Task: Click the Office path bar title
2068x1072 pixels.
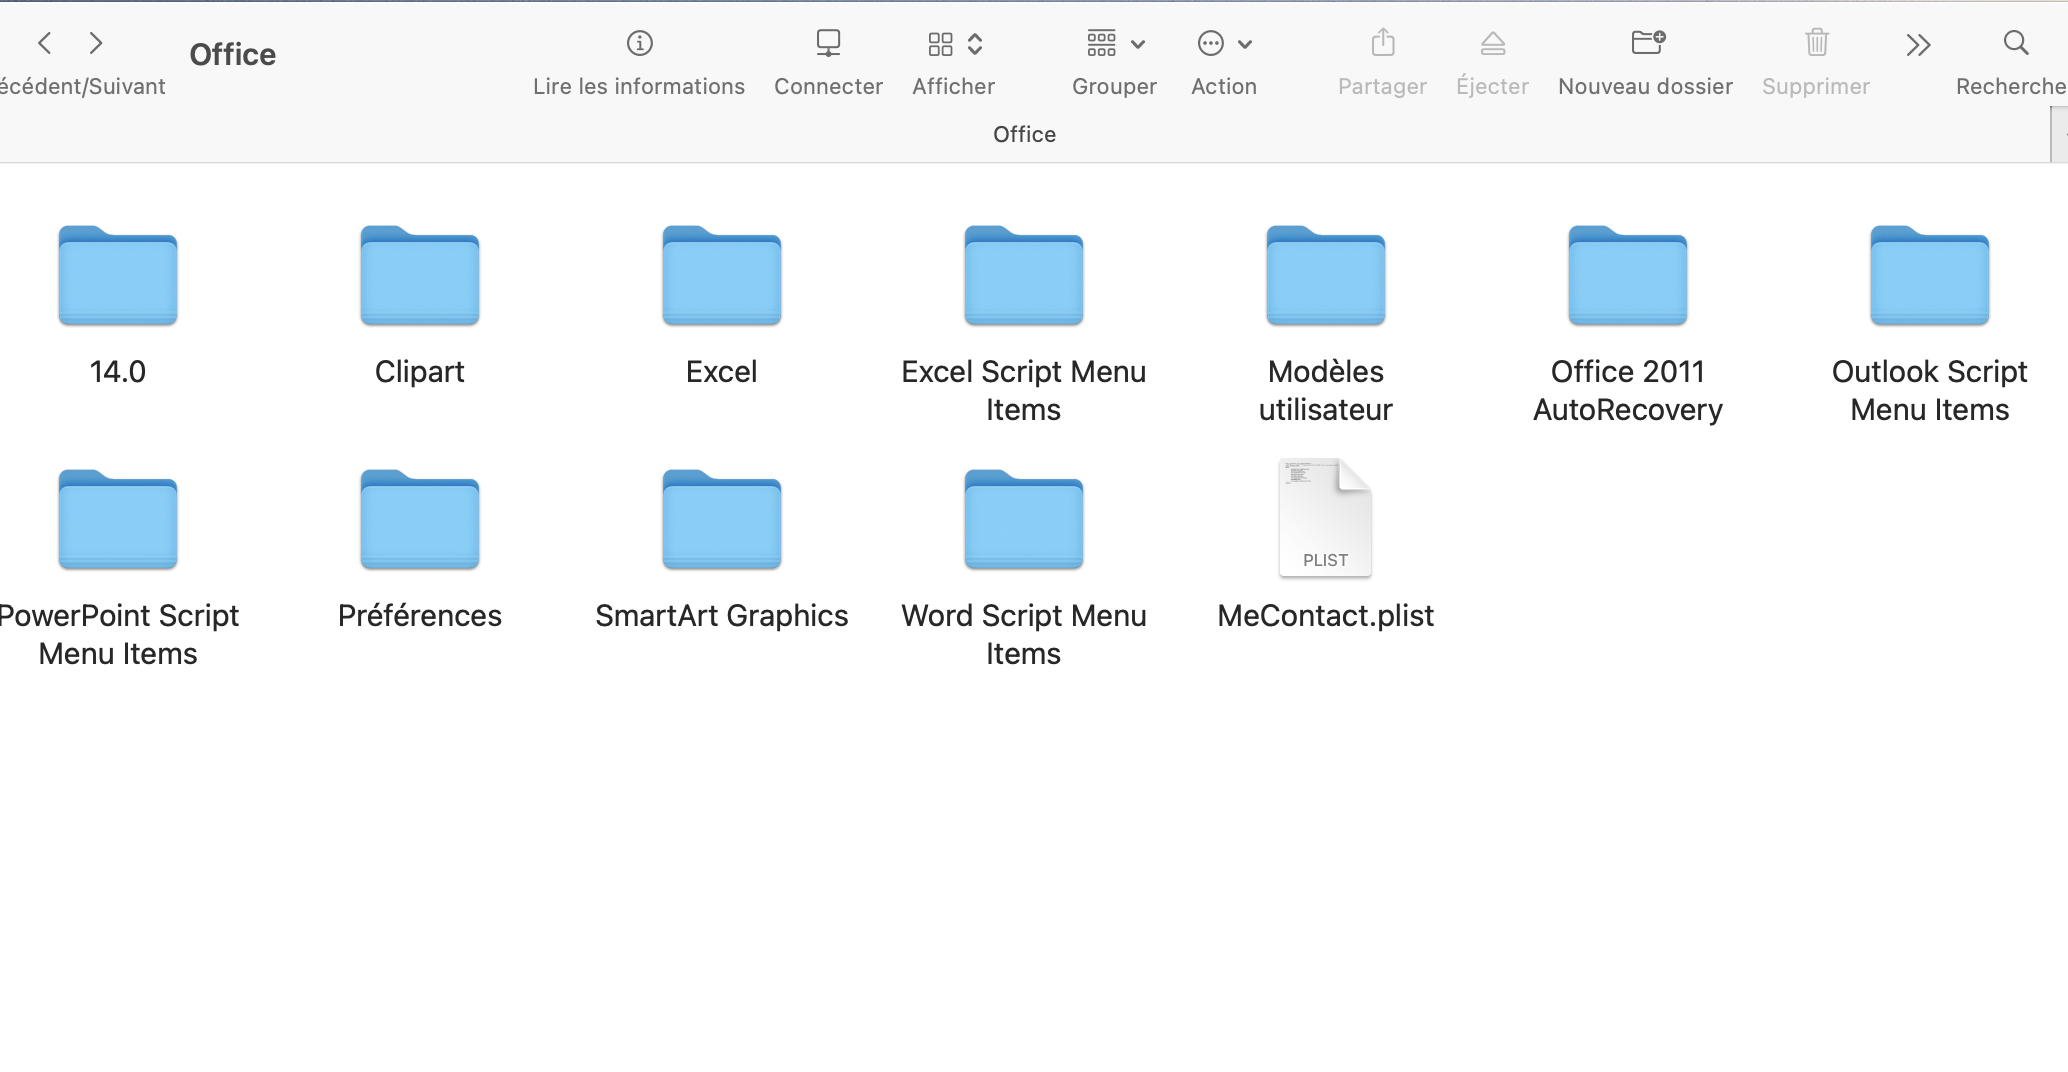Action: point(1025,134)
